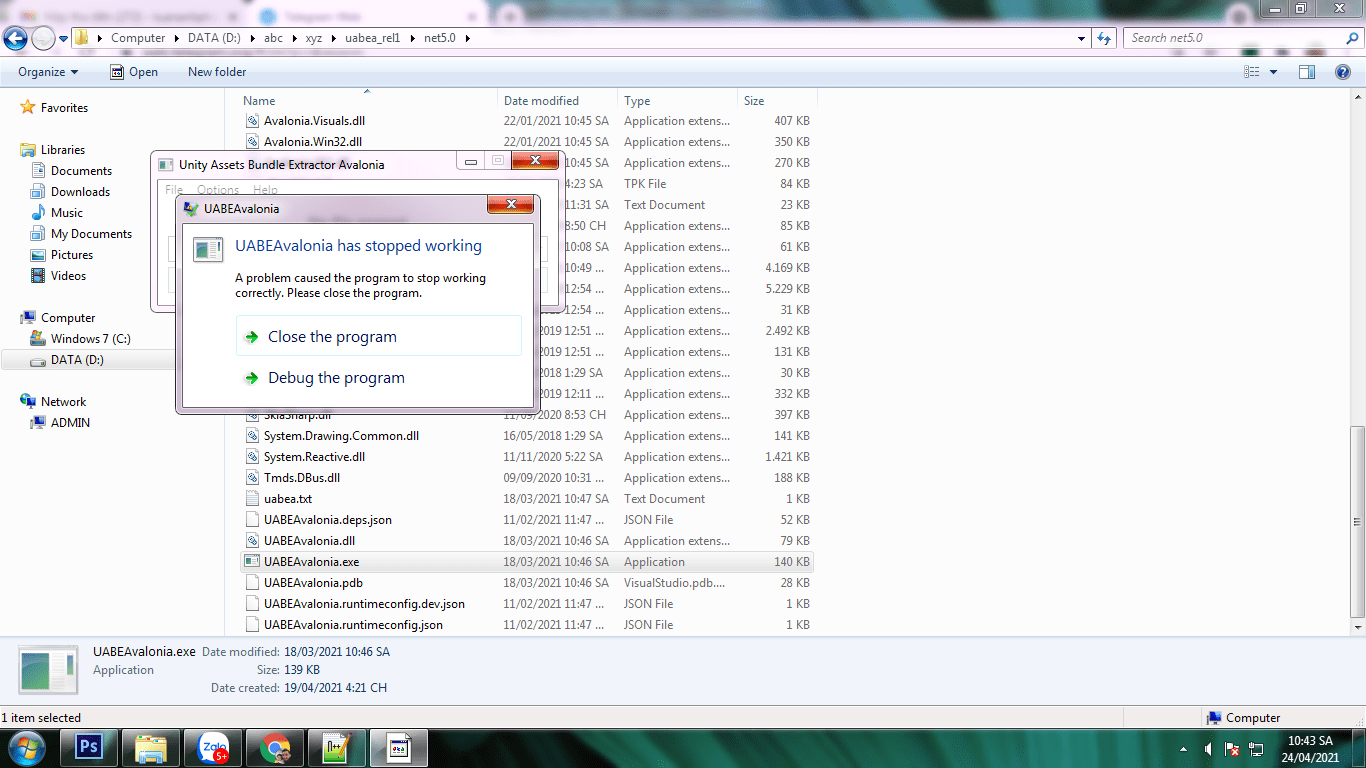Click the Change your view icon
The width and height of the screenshot is (1366, 768).
point(1252,72)
